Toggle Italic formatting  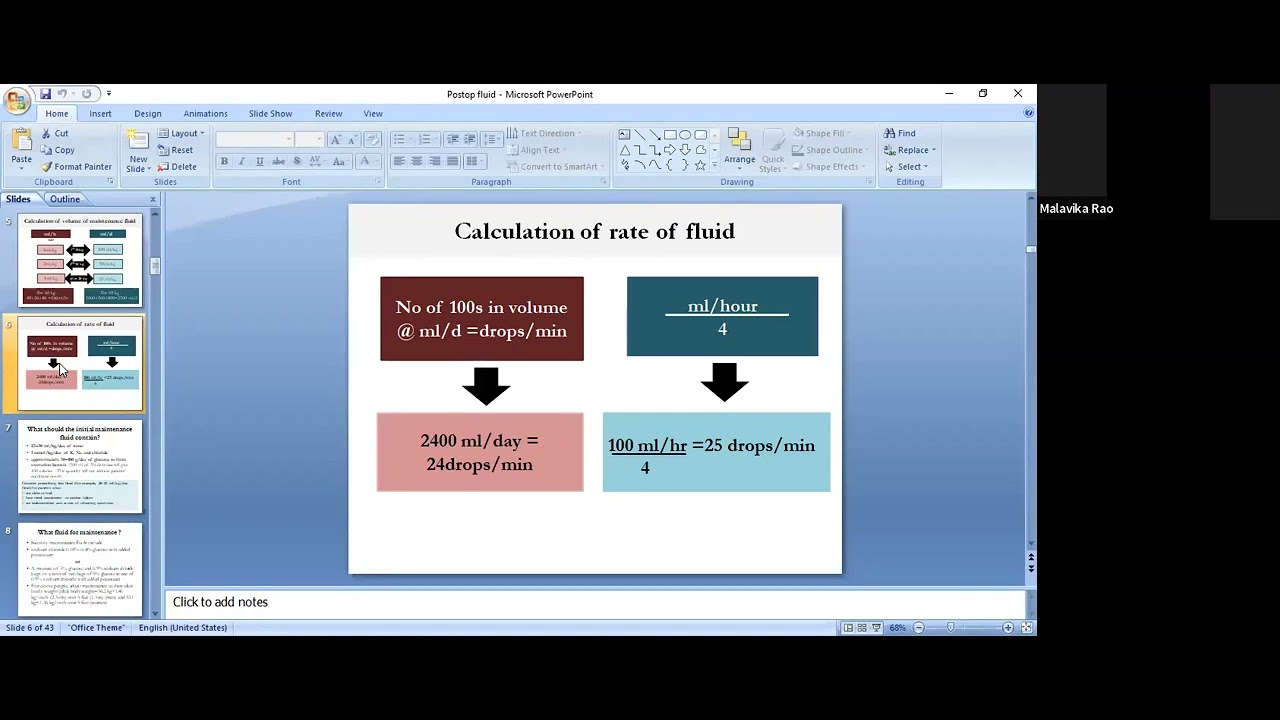(242, 161)
